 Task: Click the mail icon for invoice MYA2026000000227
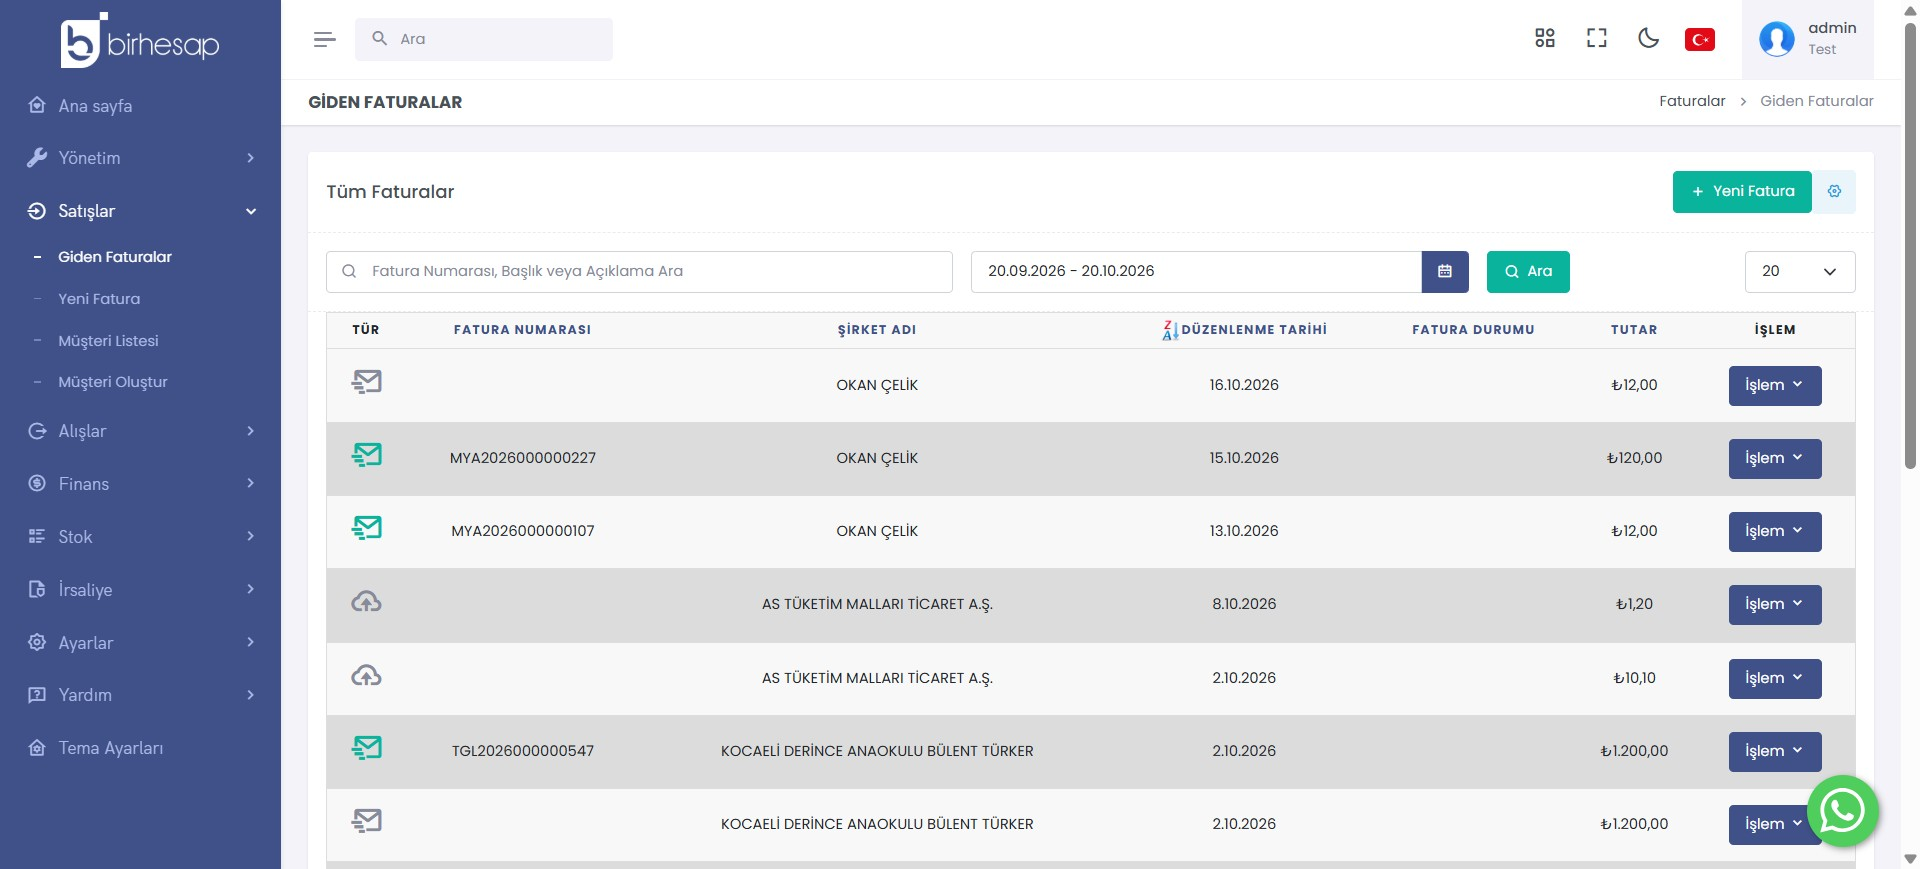point(367,455)
